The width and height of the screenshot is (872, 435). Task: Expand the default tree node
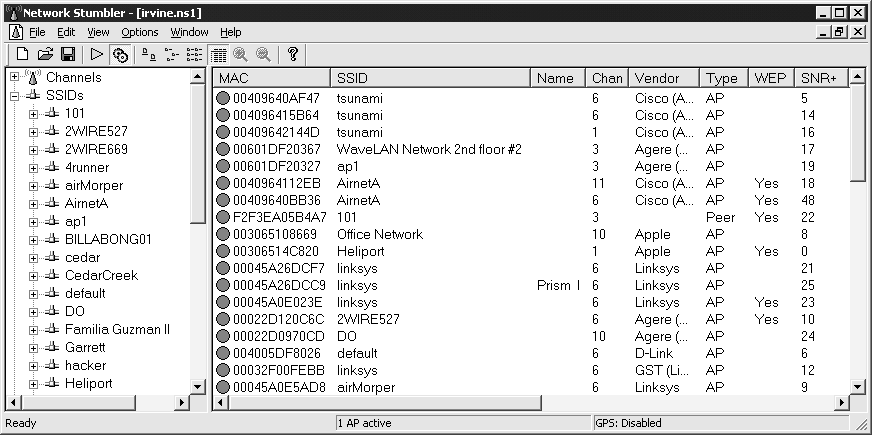[33, 294]
